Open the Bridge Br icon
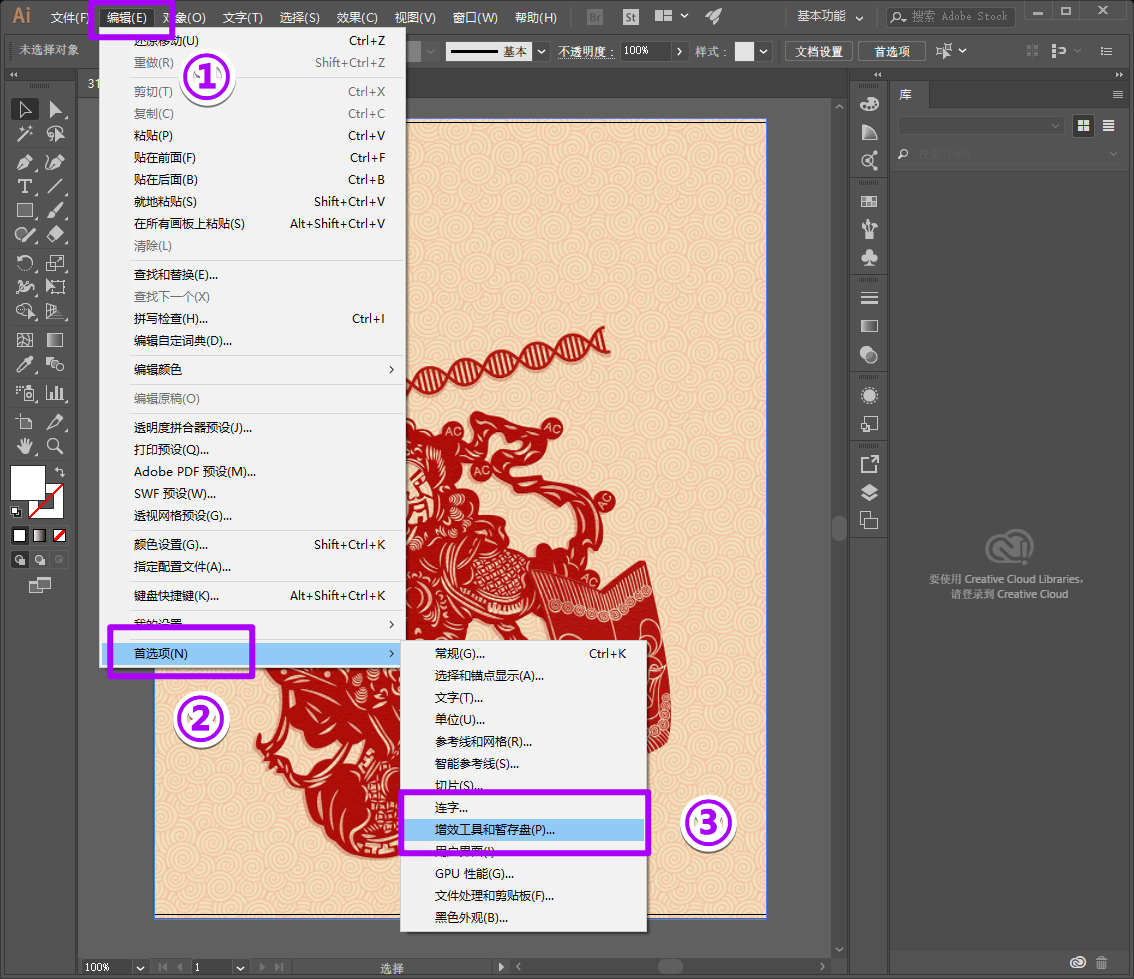1134x979 pixels. pyautogui.click(x=594, y=17)
